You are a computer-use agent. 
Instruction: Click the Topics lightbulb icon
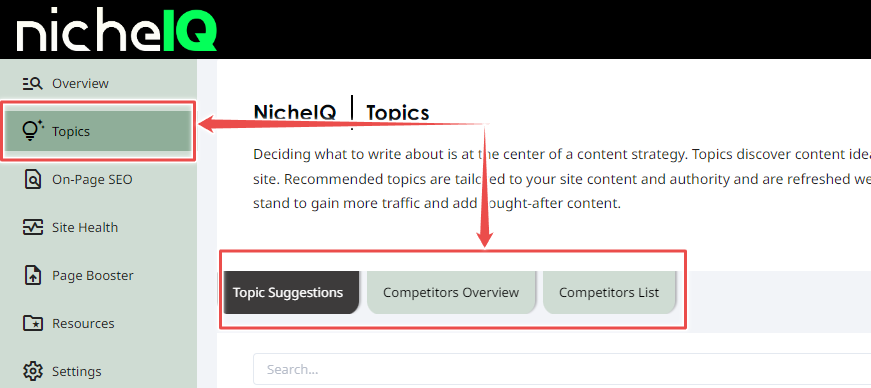click(x=32, y=131)
